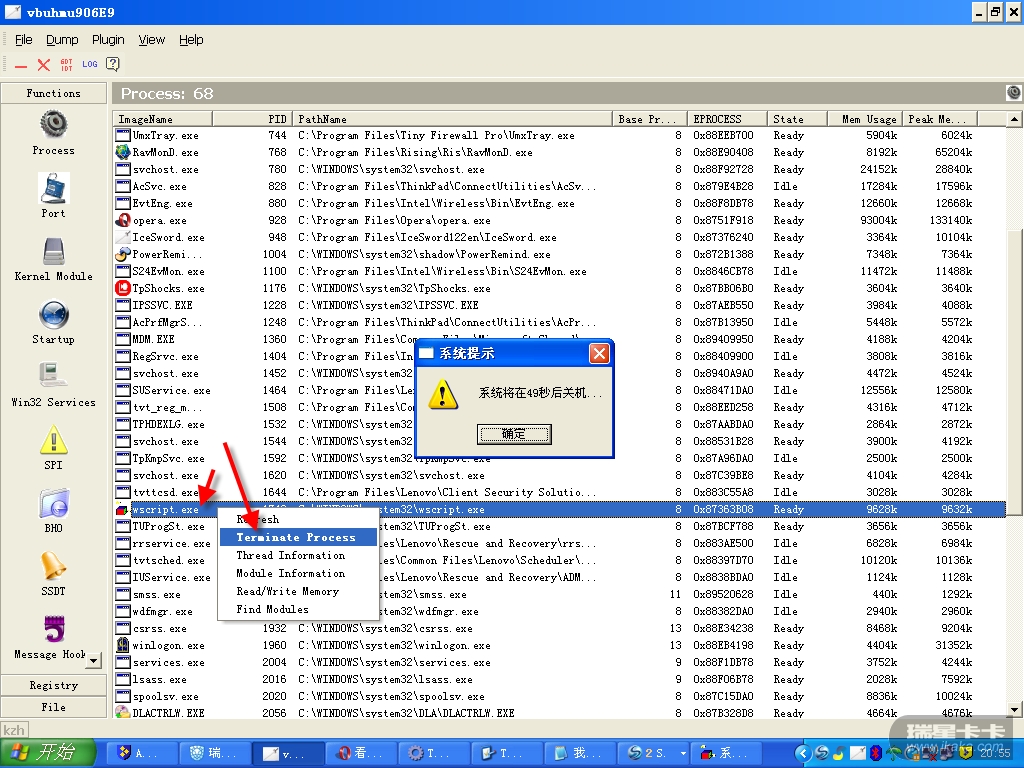
Task: Open the SSDT function icon
Action: coord(54,567)
